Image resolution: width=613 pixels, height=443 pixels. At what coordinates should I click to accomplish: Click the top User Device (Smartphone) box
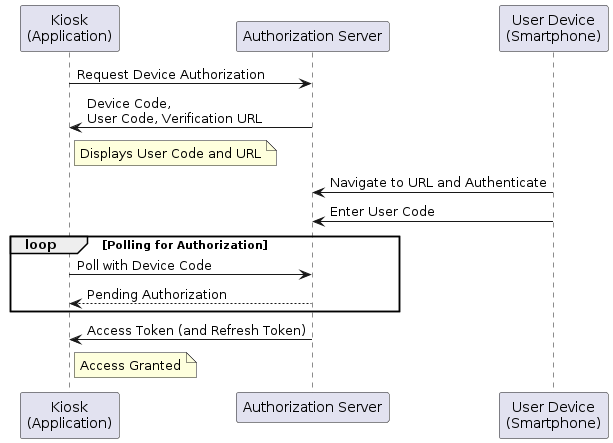[554, 28]
